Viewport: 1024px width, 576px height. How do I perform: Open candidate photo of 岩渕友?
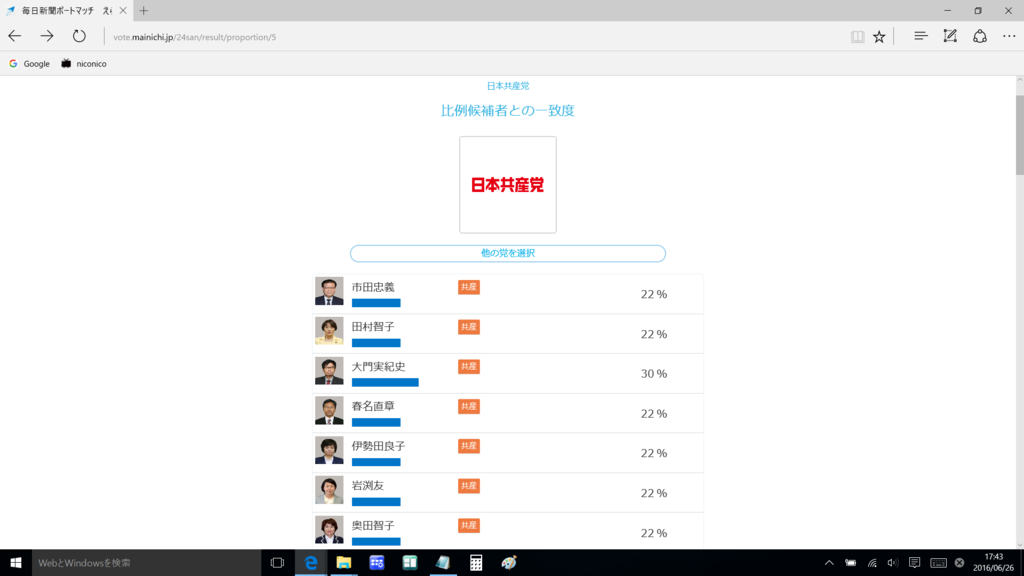pos(329,490)
